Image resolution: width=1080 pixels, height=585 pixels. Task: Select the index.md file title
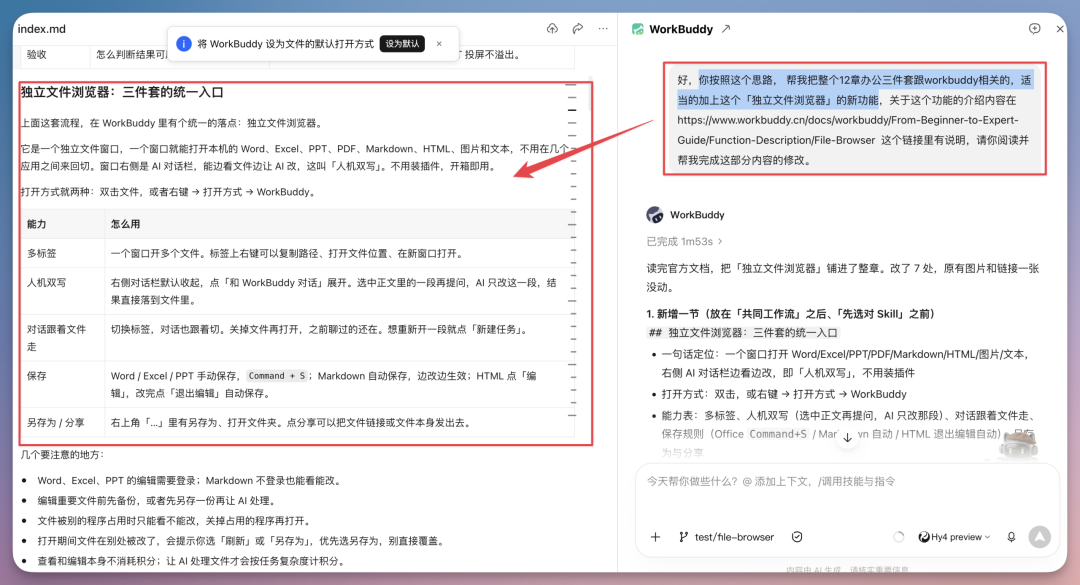tap(42, 29)
